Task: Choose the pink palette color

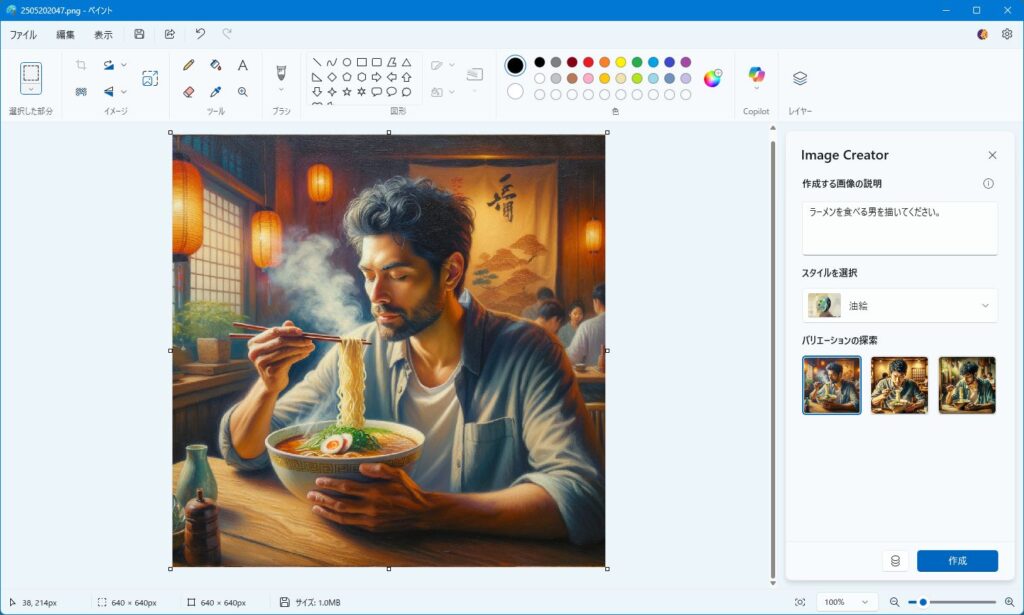Action: [588, 78]
